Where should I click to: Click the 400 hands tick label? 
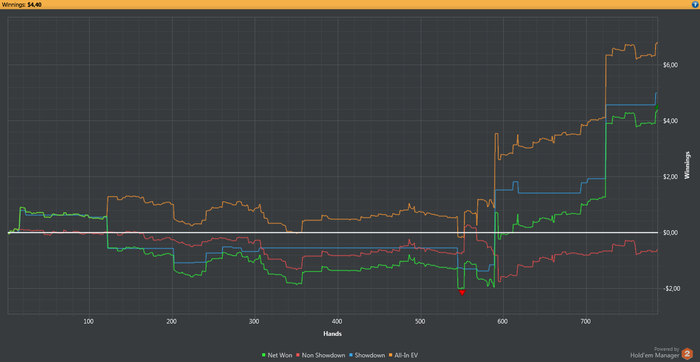pyautogui.click(x=338, y=321)
